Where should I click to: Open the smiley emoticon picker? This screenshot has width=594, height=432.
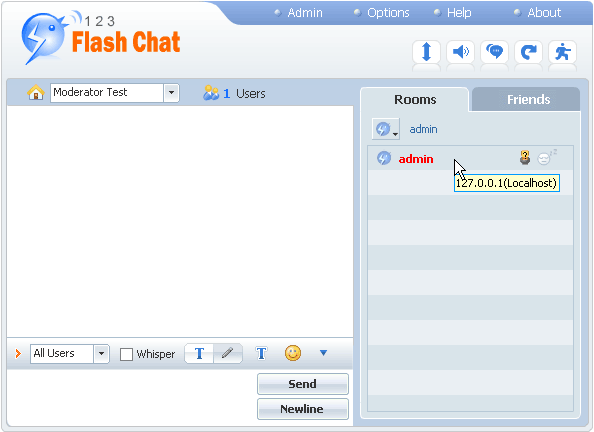293,353
